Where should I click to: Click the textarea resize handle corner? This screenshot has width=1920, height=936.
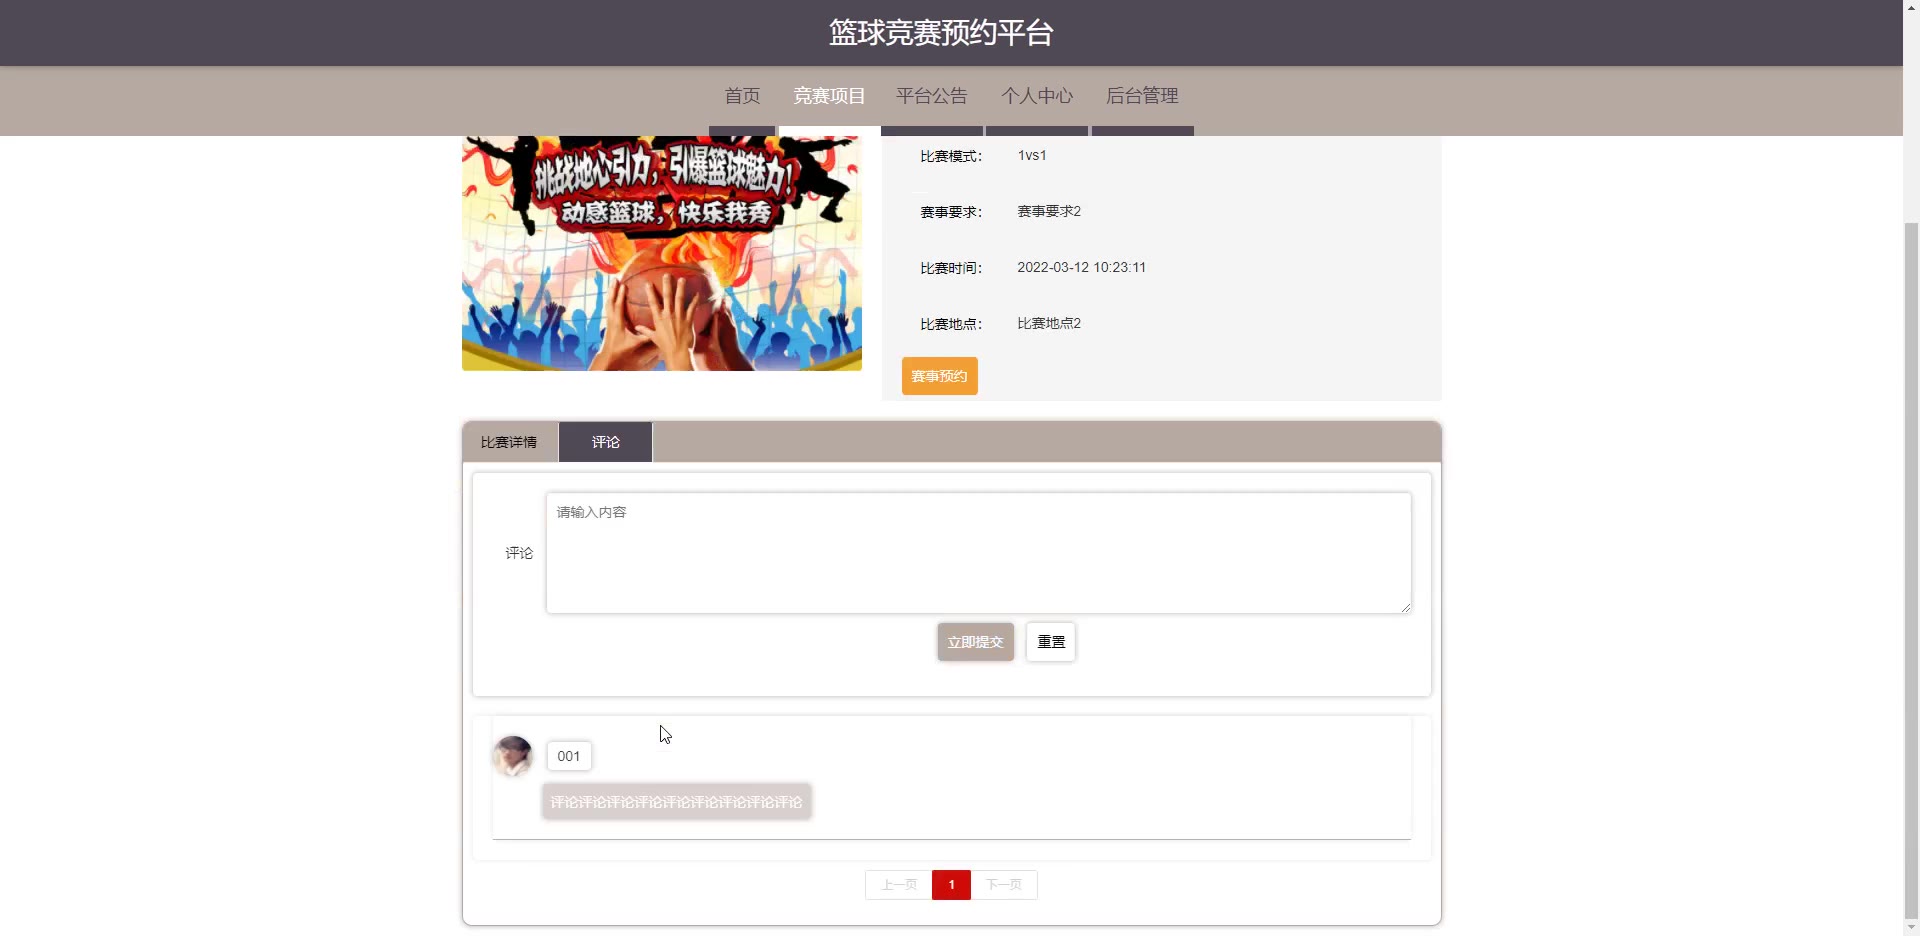pyautogui.click(x=1405, y=607)
